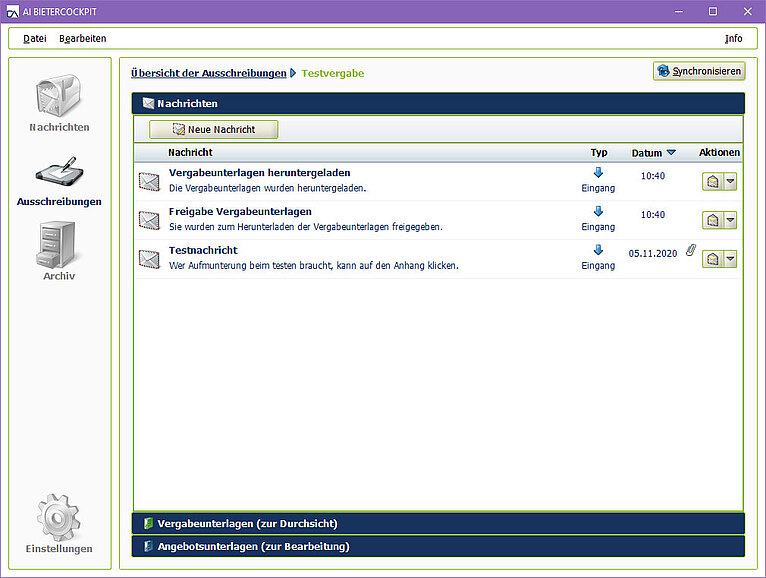
Task: Open the Datei menu
Action: pyautogui.click(x=35, y=38)
